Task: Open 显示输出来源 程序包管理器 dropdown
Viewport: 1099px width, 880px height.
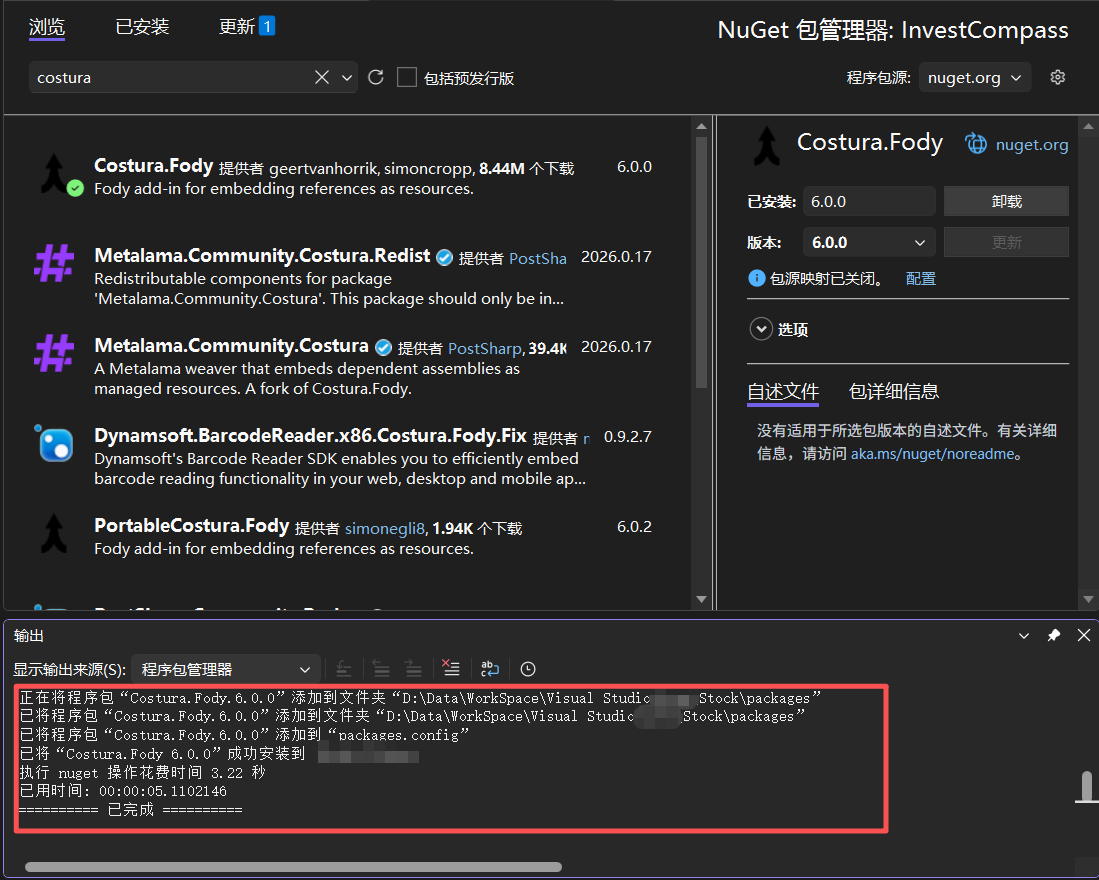Action: click(x=226, y=669)
